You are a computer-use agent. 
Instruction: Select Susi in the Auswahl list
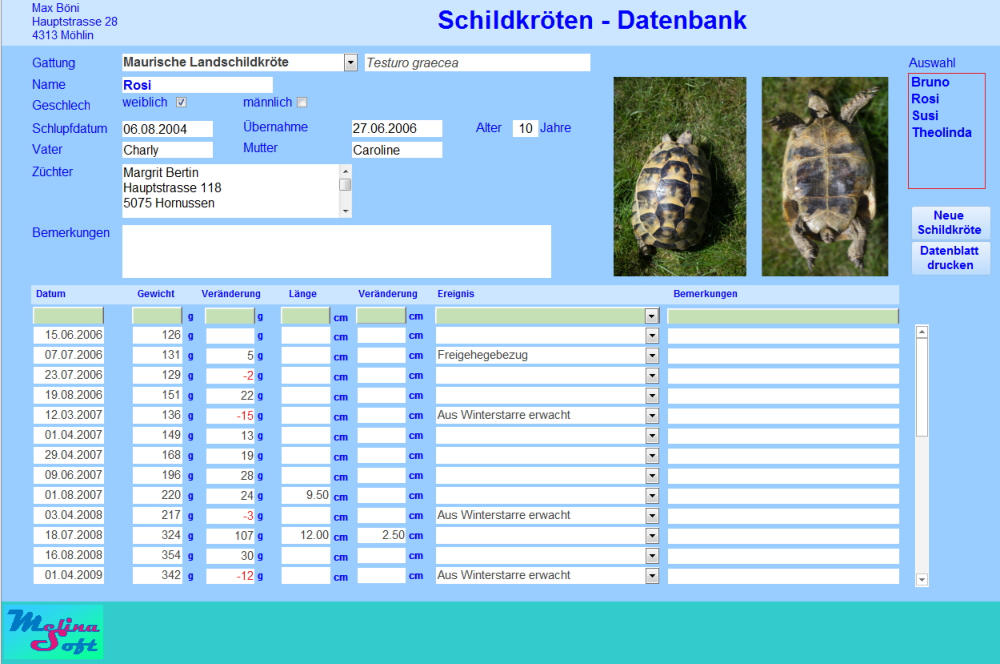tap(925, 115)
